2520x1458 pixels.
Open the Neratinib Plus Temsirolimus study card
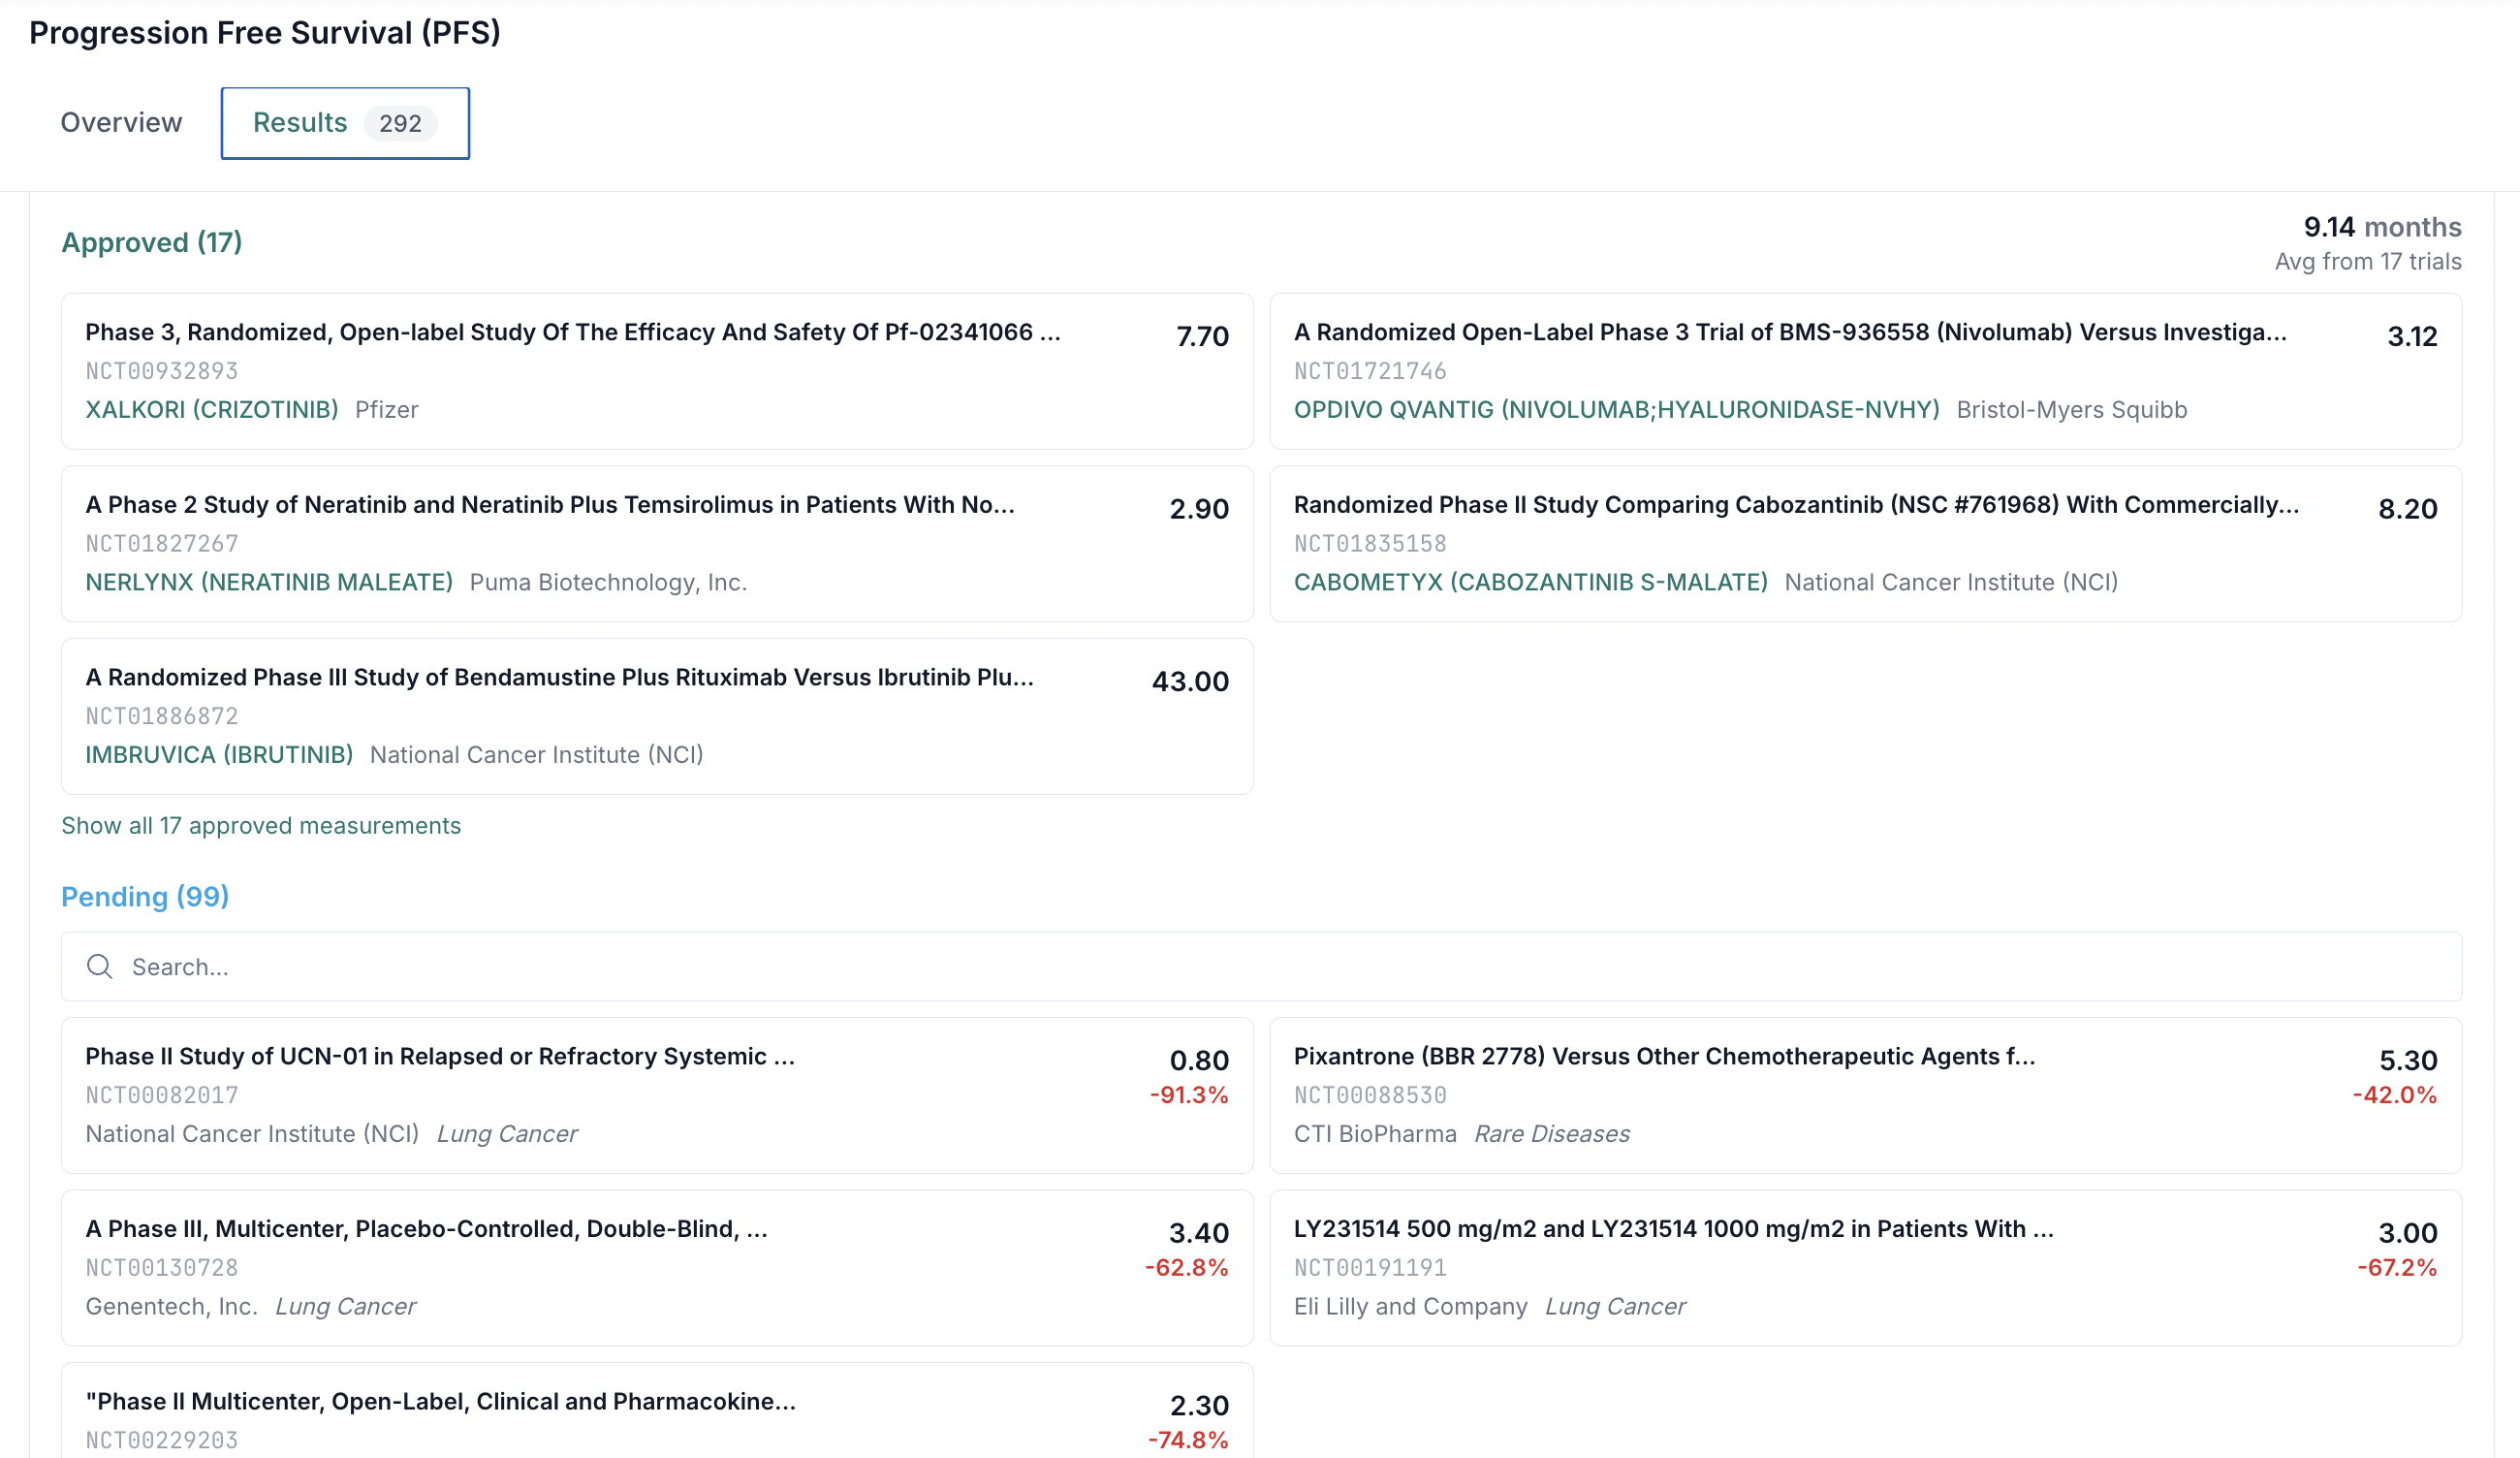pos(657,544)
